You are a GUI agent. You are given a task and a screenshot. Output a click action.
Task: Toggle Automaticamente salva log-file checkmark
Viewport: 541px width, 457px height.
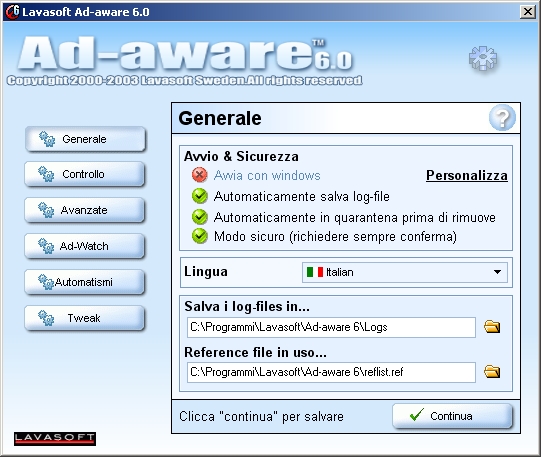199,196
